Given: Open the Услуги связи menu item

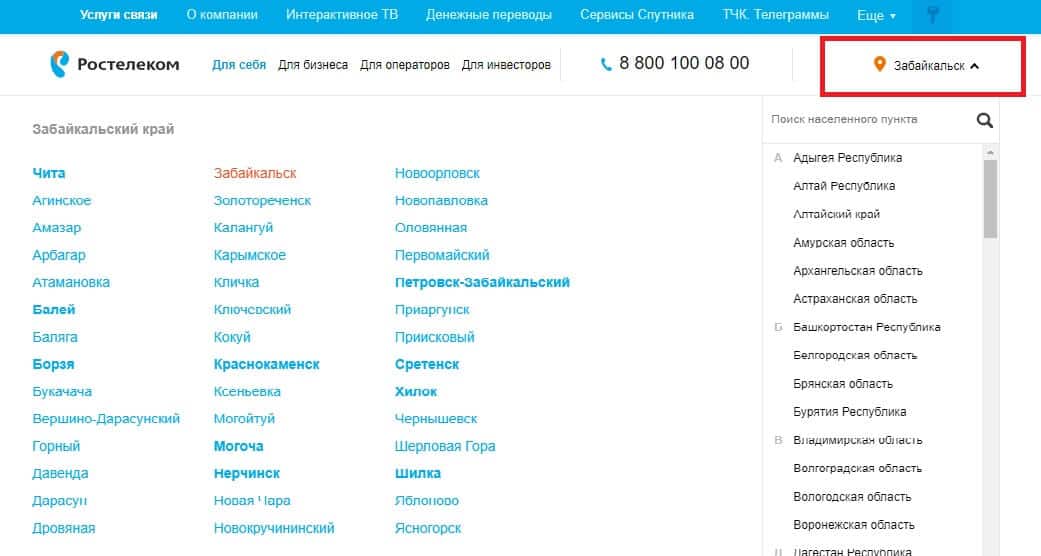Looking at the screenshot, I should coord(119,15).
